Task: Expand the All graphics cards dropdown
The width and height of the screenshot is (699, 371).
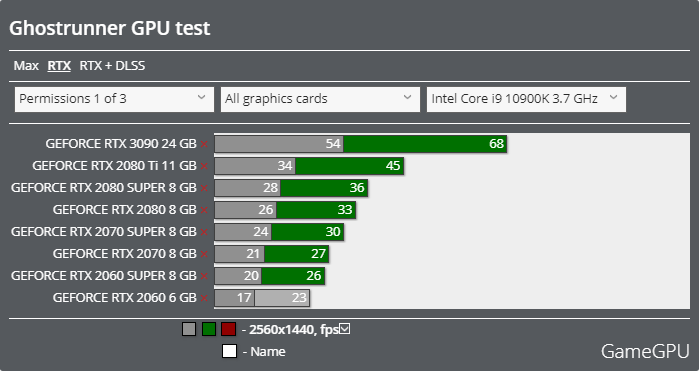Action: coord(320,99)
